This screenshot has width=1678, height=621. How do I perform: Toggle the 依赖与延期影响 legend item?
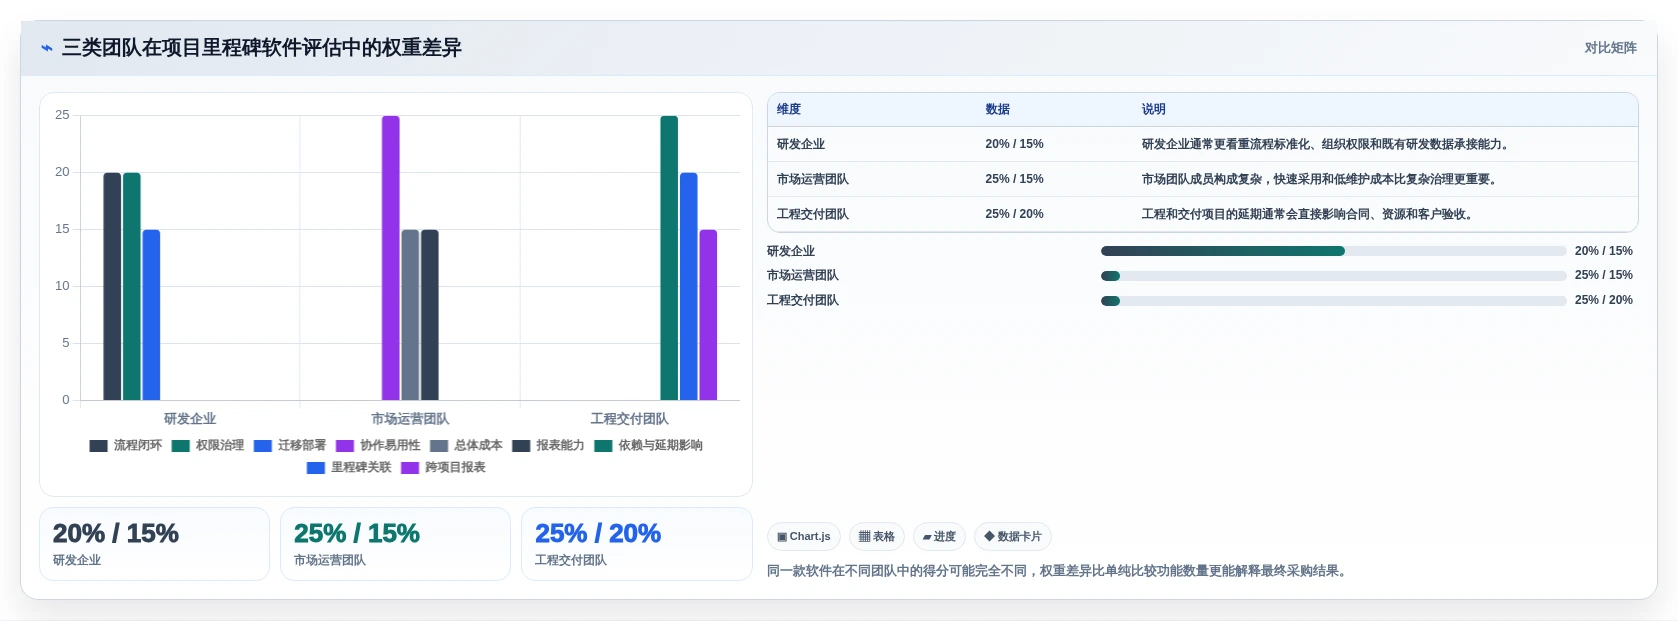(648, 446)
